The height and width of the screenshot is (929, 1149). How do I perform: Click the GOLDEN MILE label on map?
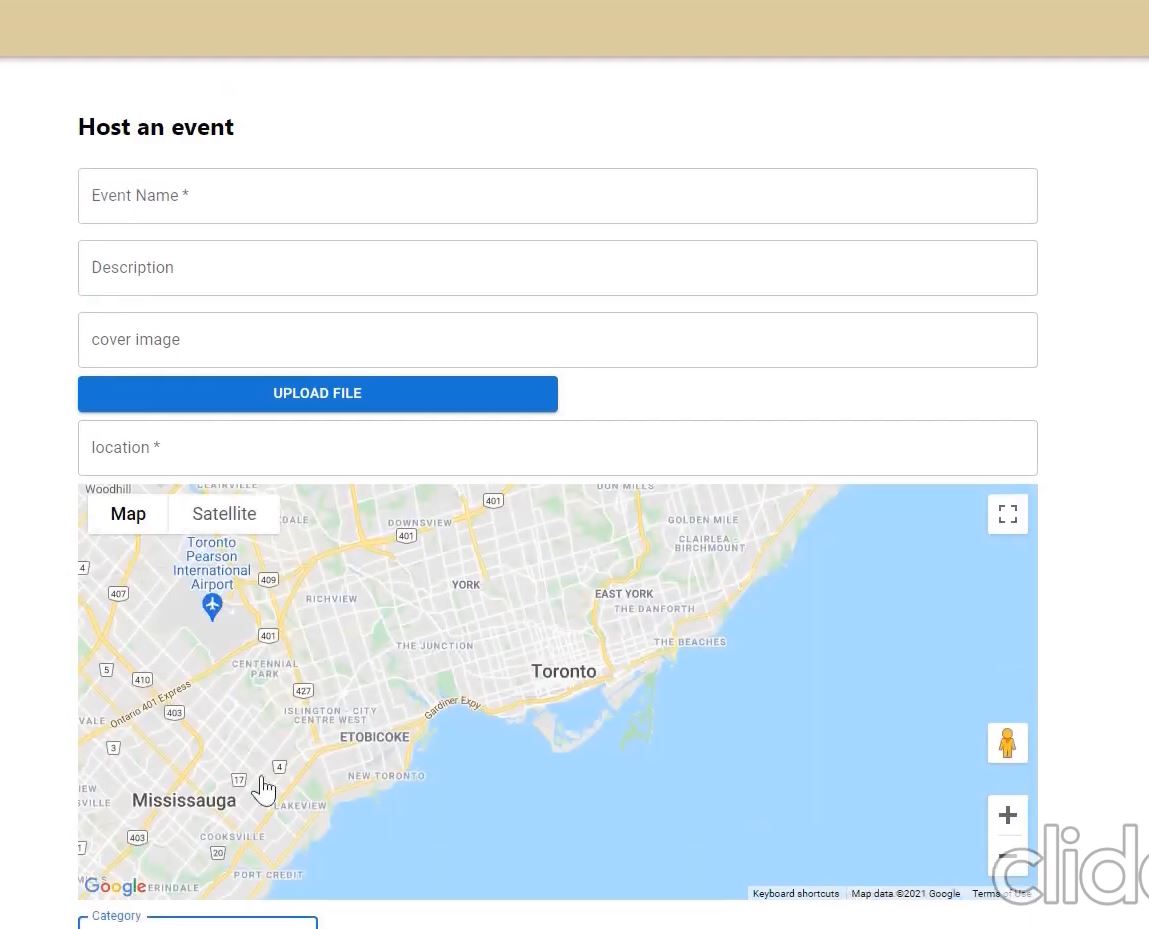pyautogui.click(x=703, y=519)
